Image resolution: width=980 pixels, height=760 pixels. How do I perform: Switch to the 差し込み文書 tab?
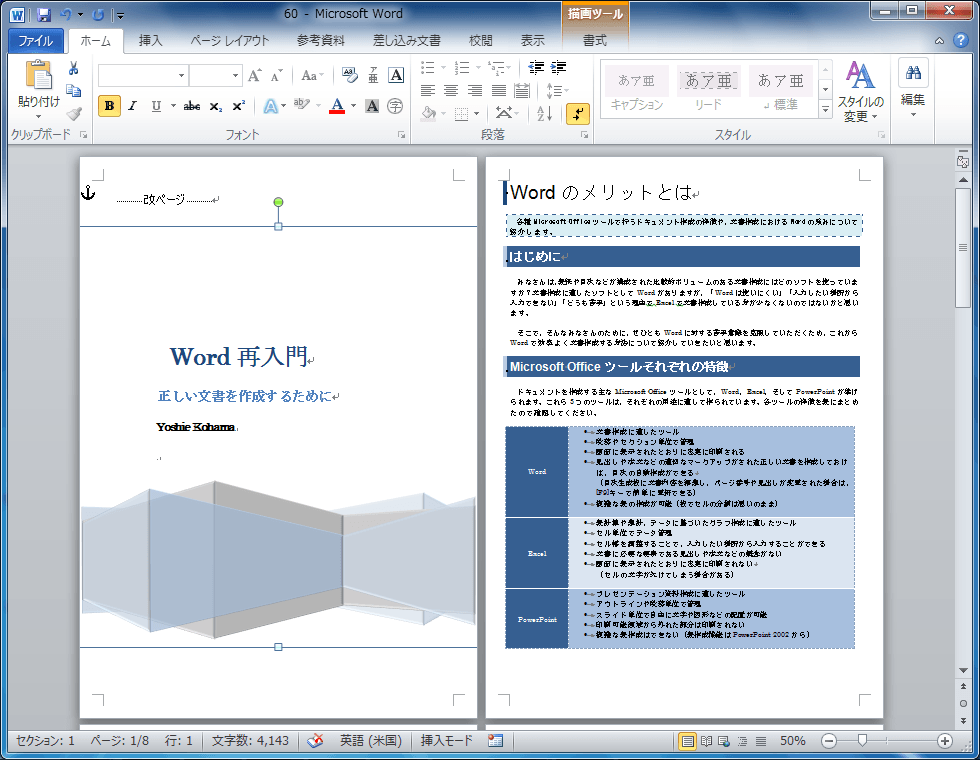point(406,41)
